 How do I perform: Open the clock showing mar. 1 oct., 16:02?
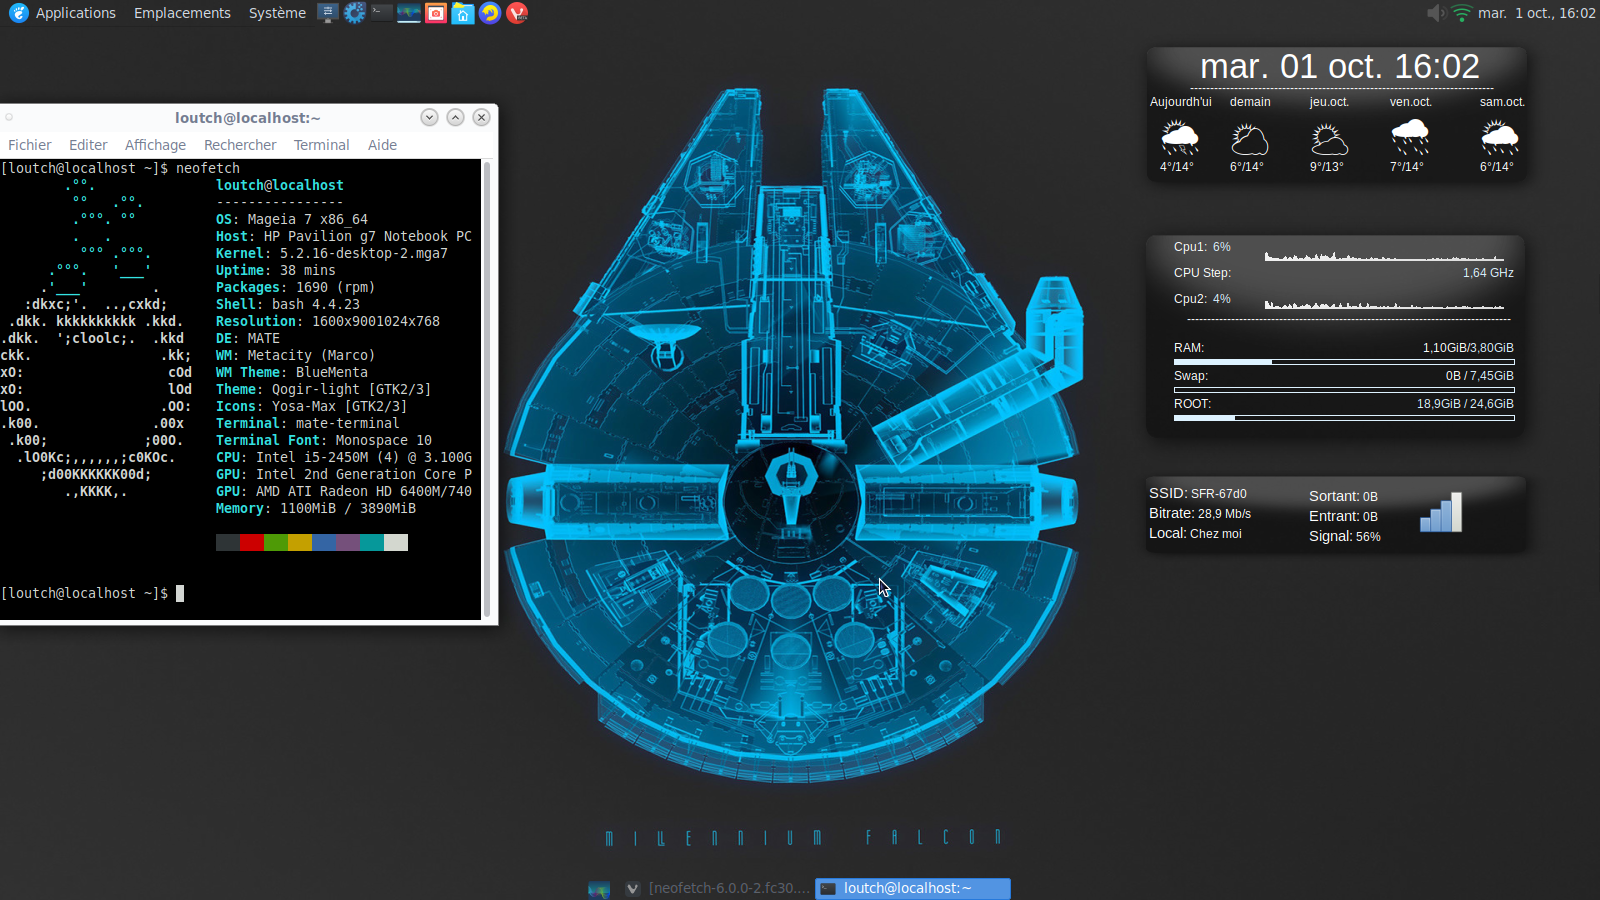click(1537, 13)
